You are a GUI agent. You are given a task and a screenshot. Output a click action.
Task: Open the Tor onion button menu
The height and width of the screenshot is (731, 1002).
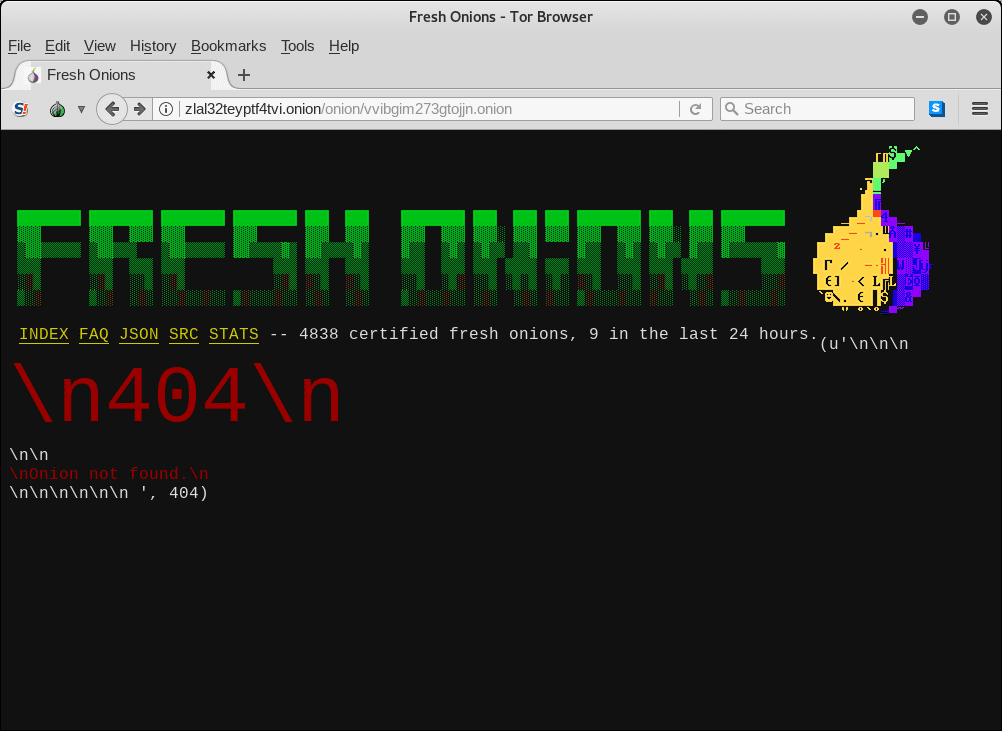click(x=58, y=109)
